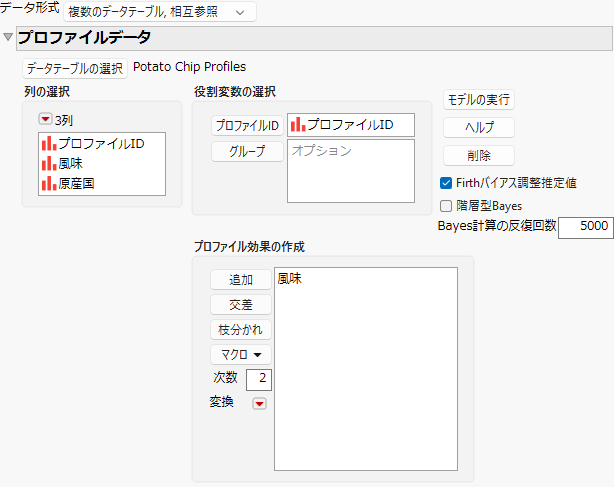Click the 削除 button

479,155
